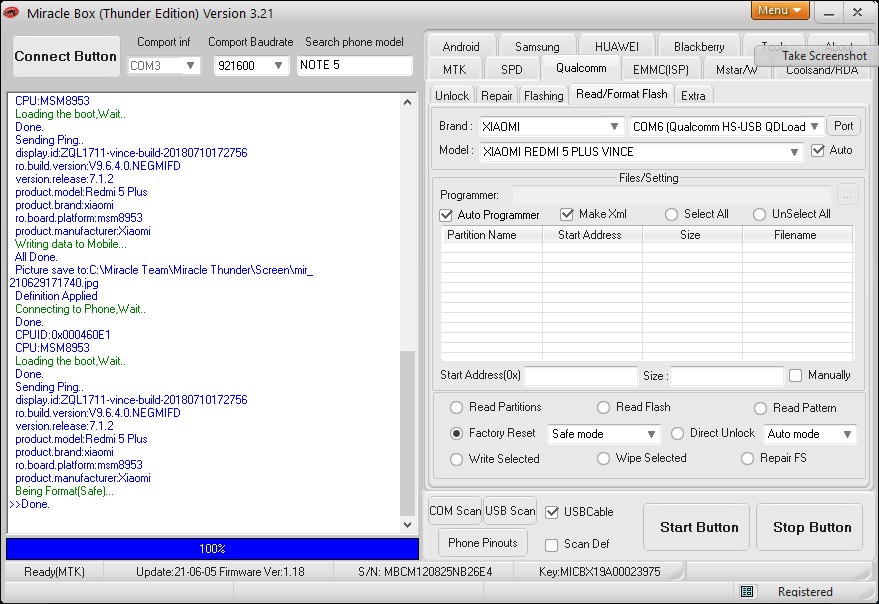879x604 pixels.
Task: Switch to the Qualcomm tab
Action: click(x=581, y=68)
